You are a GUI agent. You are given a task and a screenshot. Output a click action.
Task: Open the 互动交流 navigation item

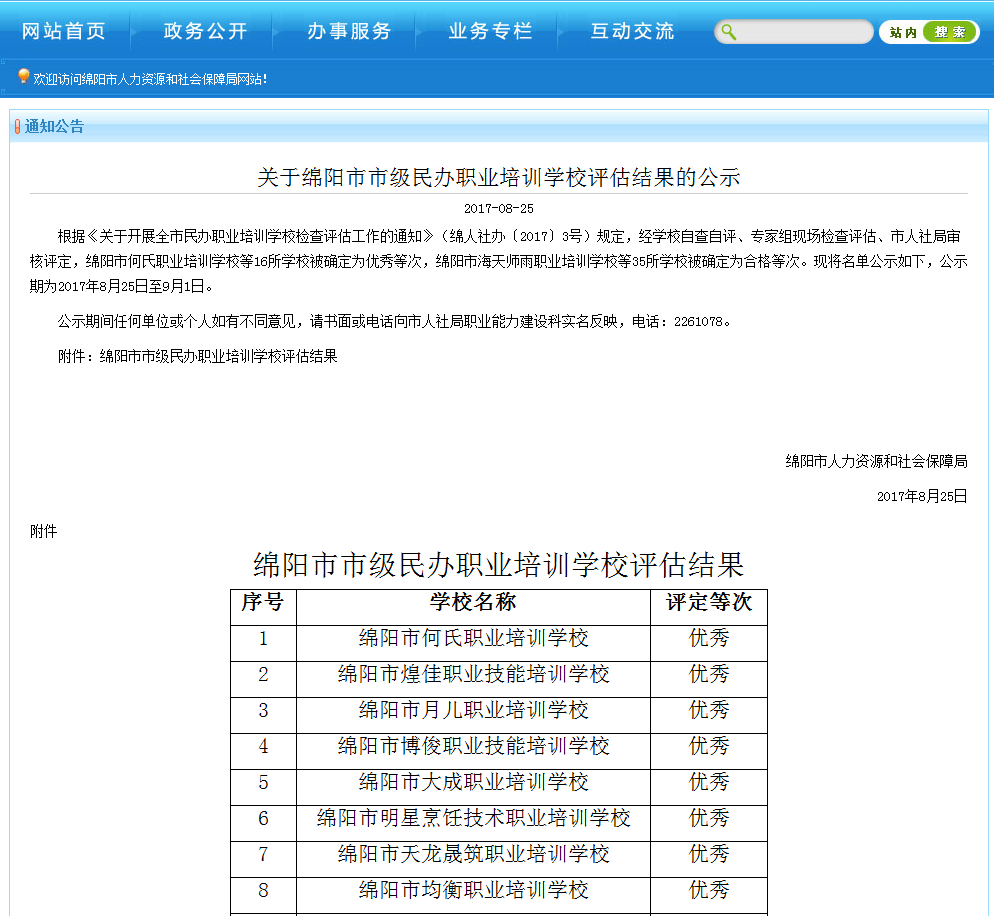click(633, 31)
